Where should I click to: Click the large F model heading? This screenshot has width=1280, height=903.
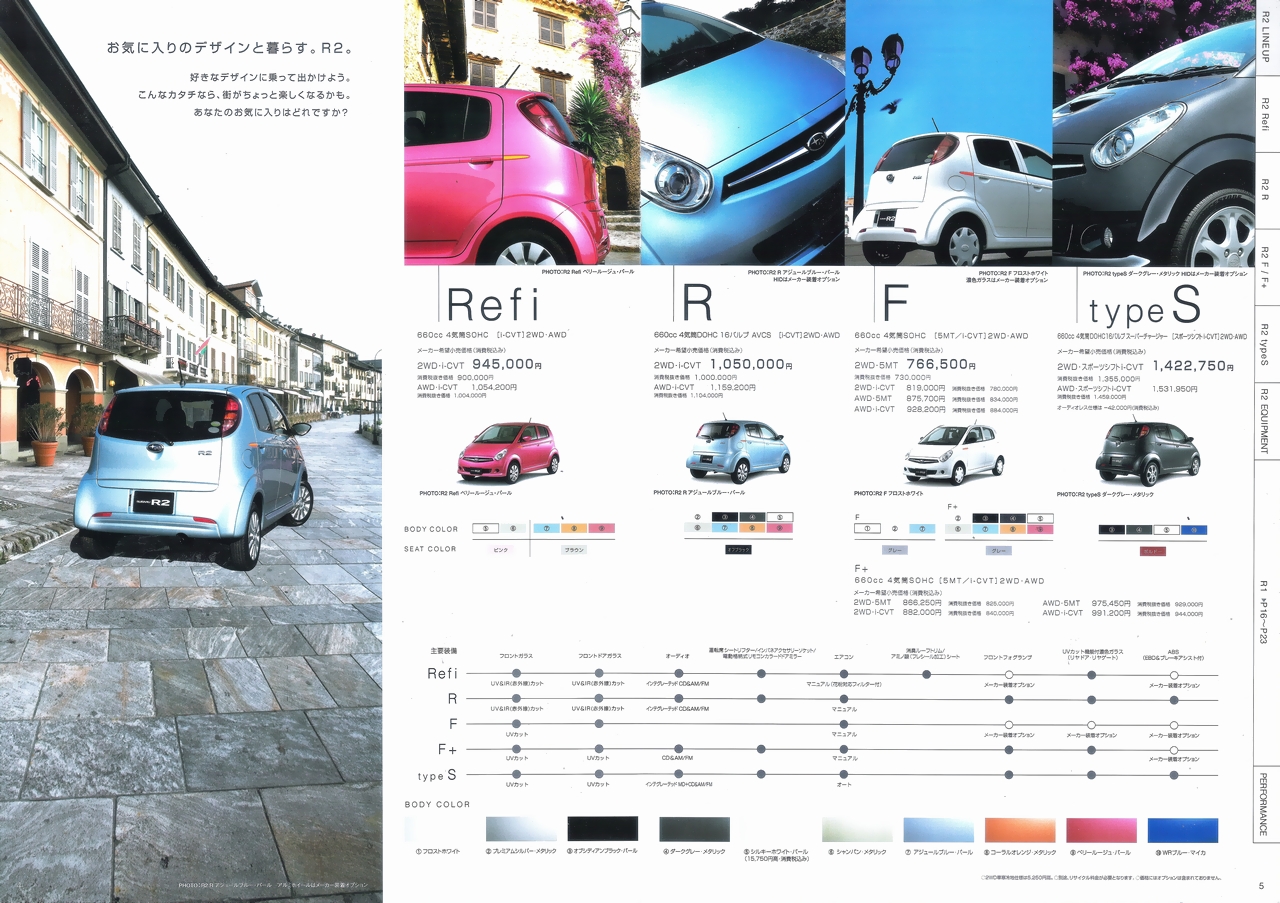(x=896, y=304)
